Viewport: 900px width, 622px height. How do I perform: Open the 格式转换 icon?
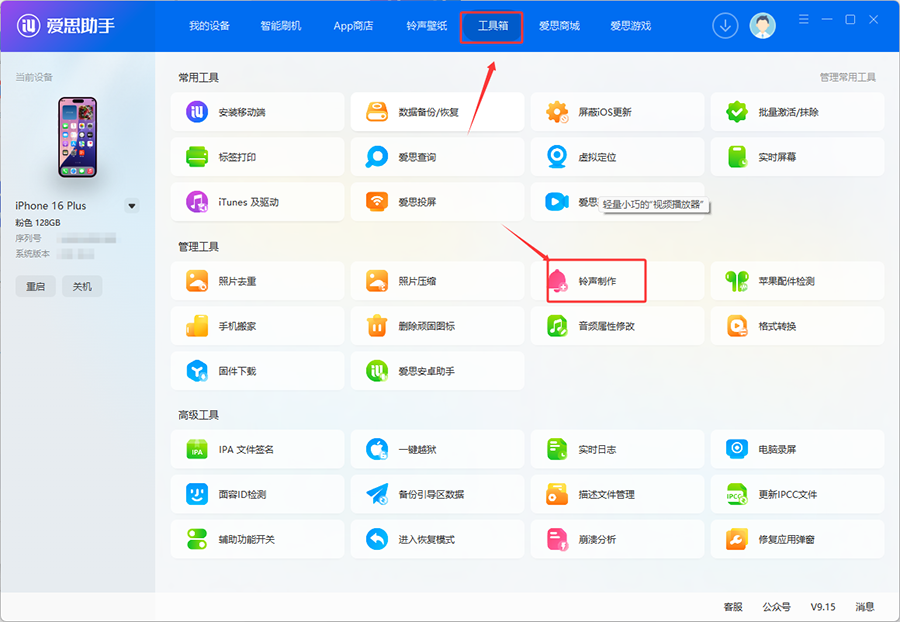[x=737, y=326]
